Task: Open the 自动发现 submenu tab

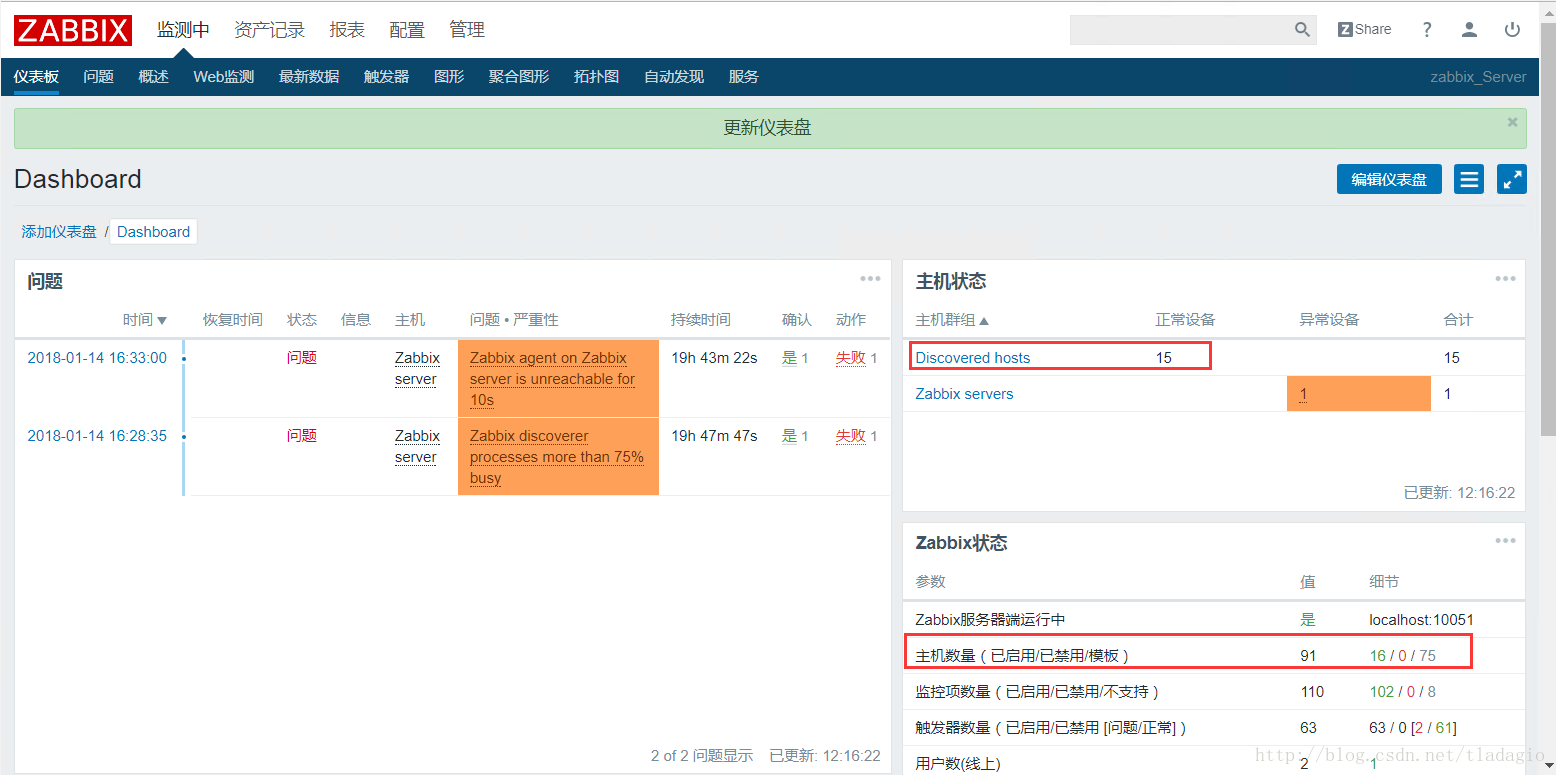Action: [674, 77]
